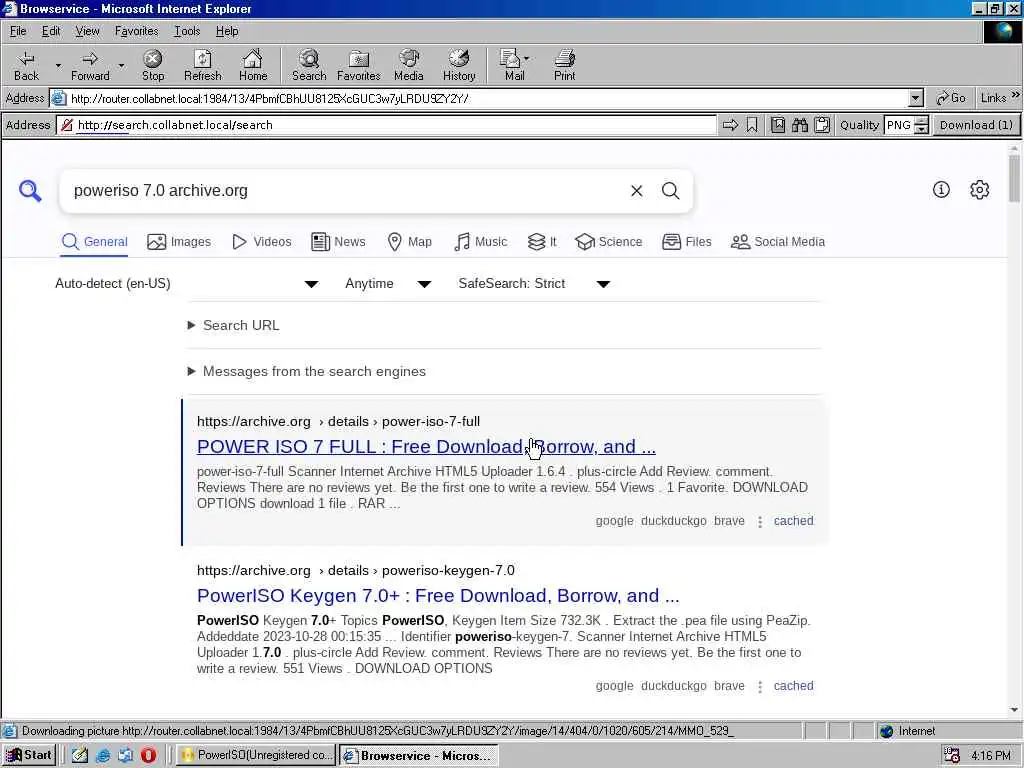The width and height of the screenshot is (1024, 768).
Task: Open search preferences gear icon
Action: pyautogui.click(x=980, y=189)
